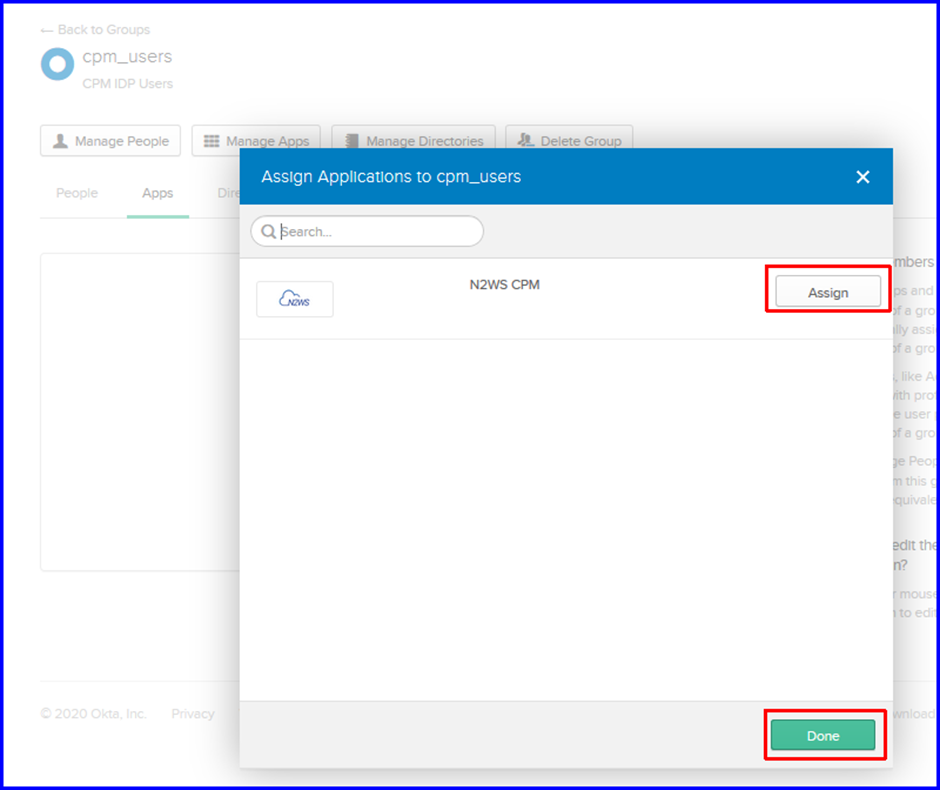Select the Apps tab
940x790 pixels.
pyautogui.click(x=158, y=193)
